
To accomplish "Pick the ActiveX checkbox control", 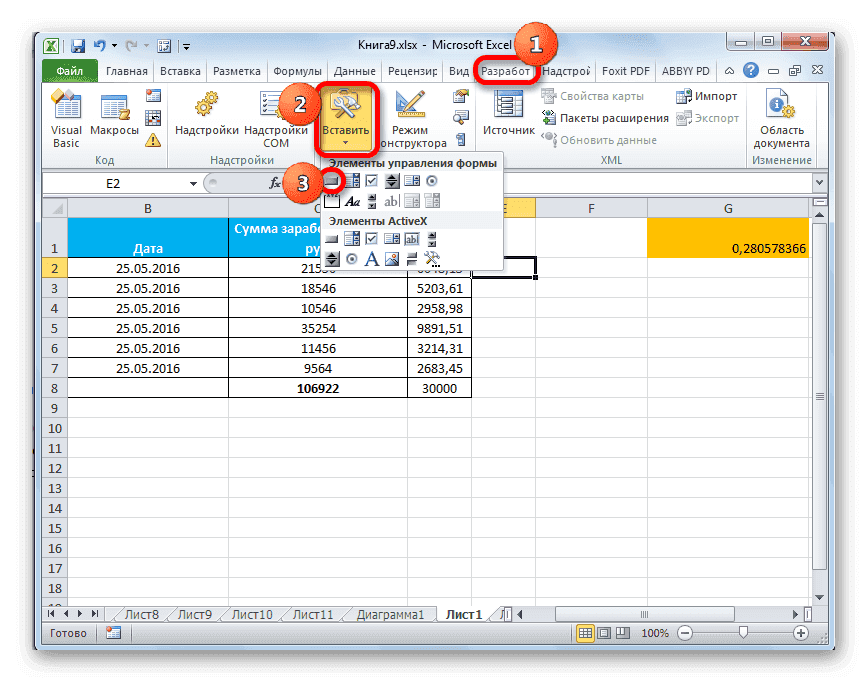I will coord(371,239).
